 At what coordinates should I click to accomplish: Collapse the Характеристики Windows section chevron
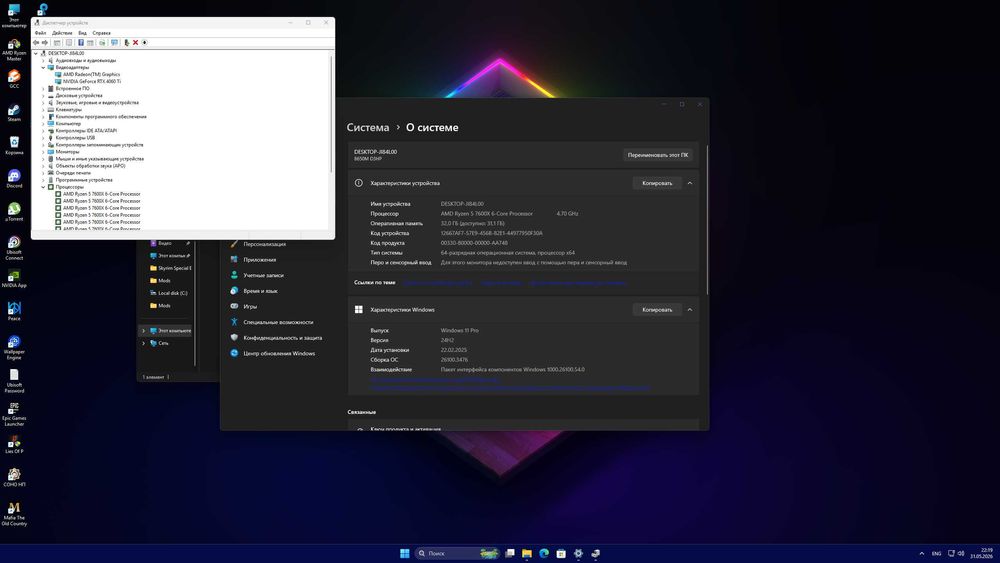pos(689,310)
